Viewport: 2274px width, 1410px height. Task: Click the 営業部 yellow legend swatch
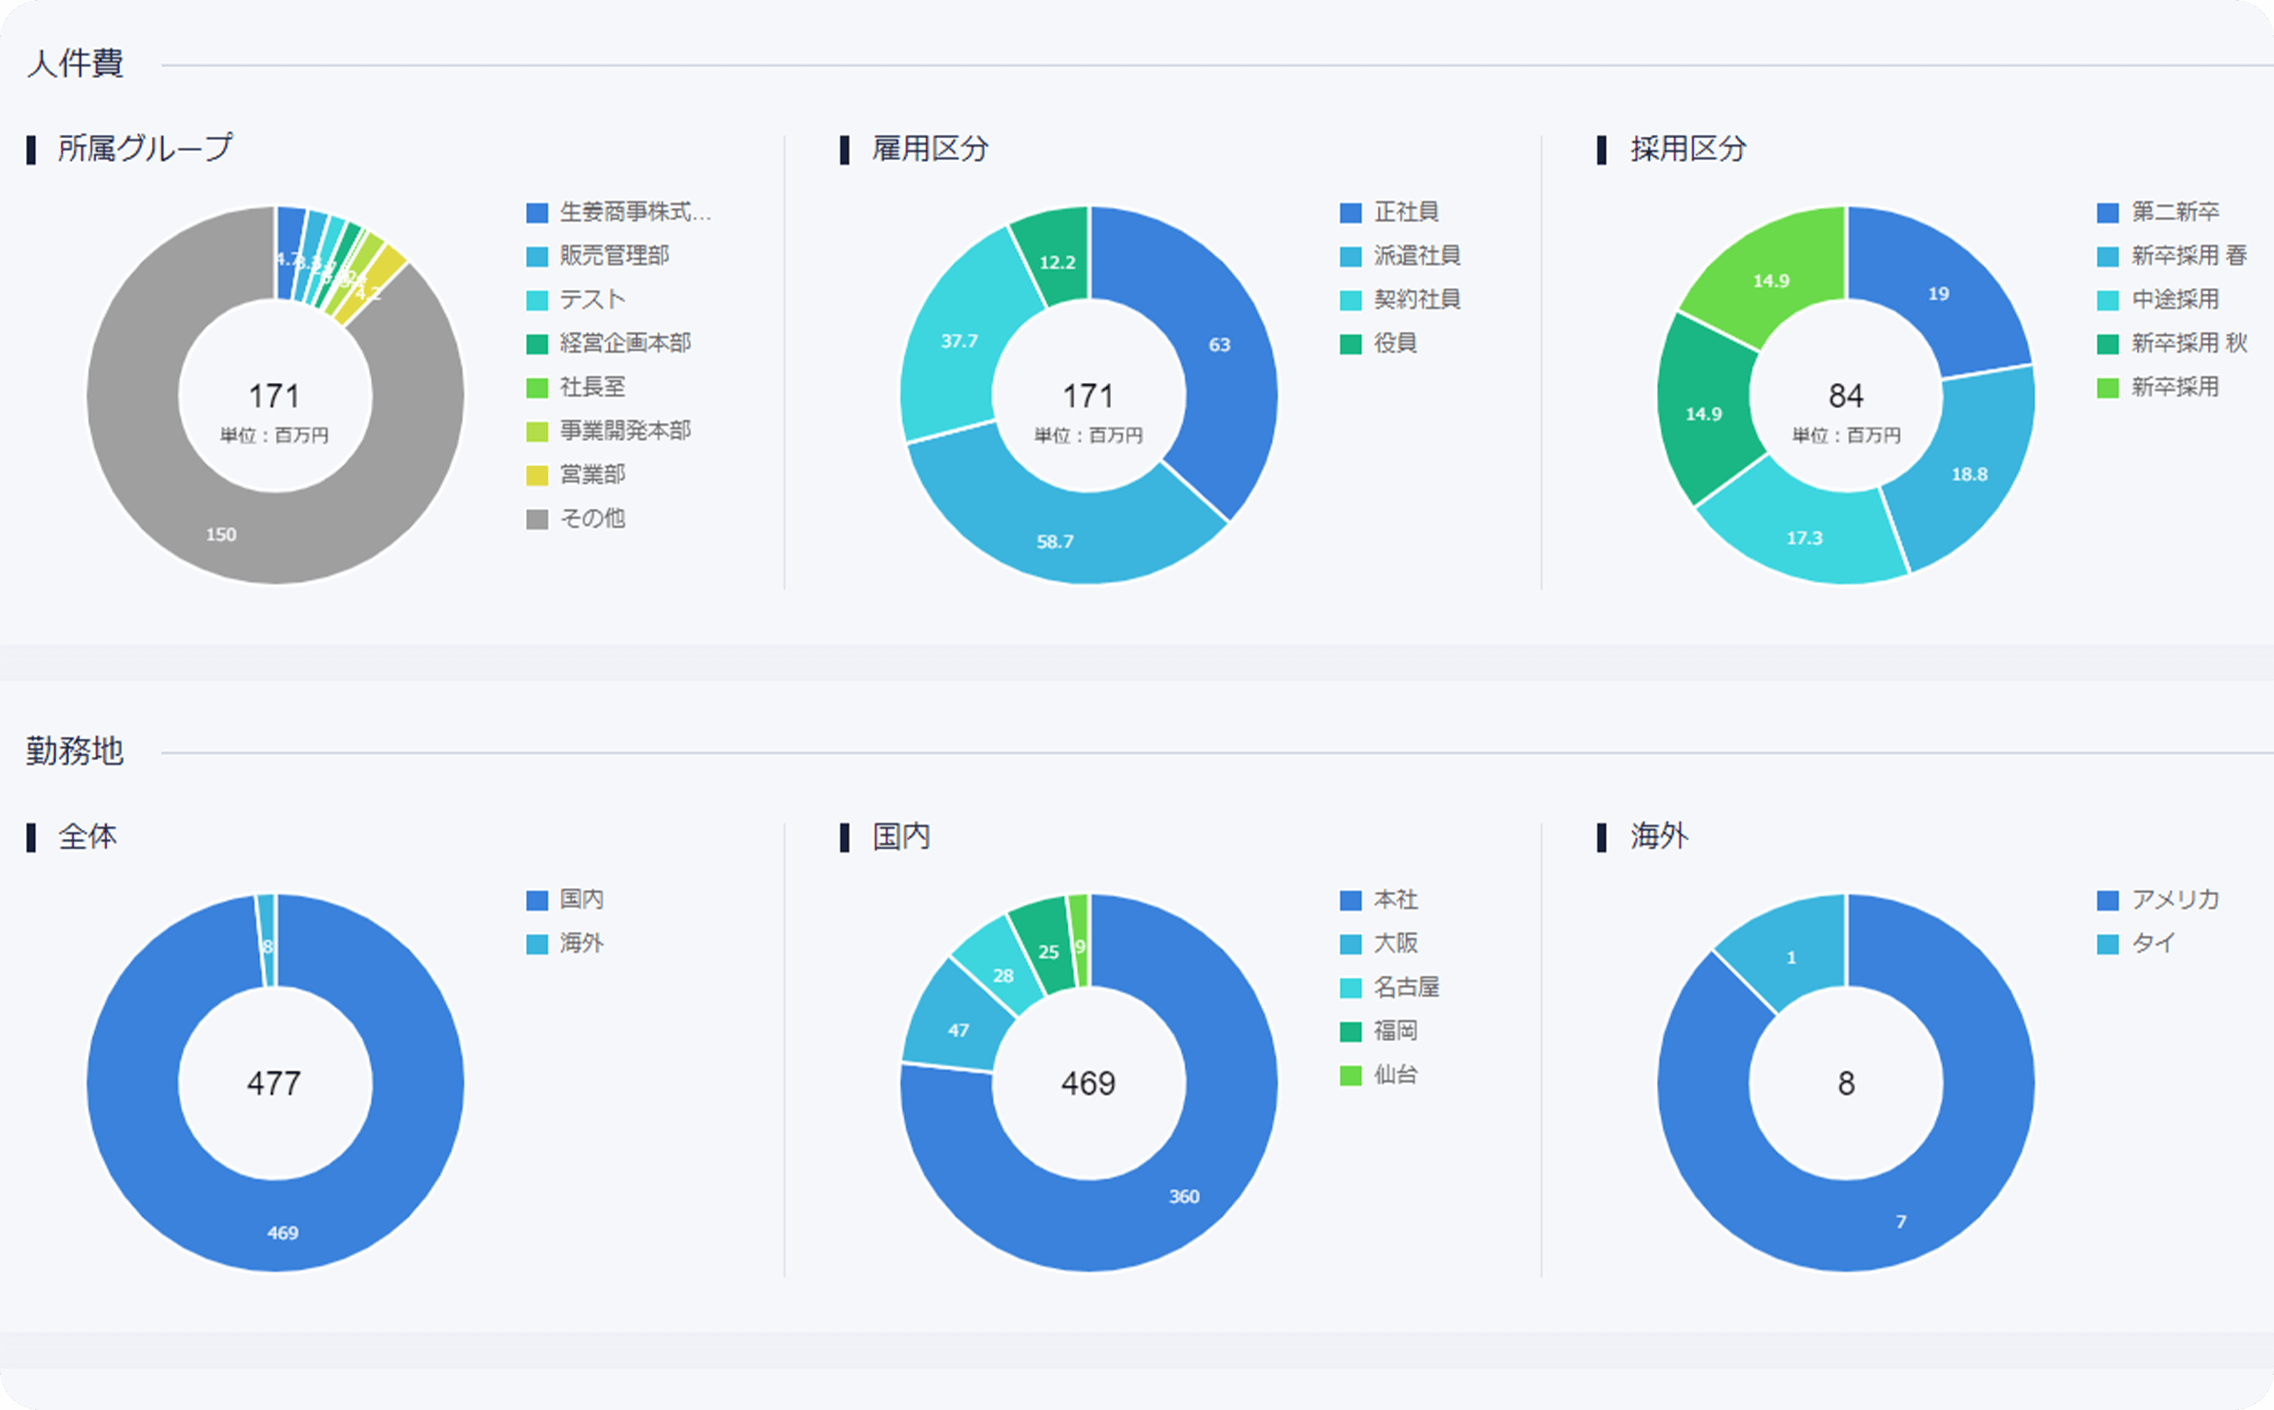(537, 476)
